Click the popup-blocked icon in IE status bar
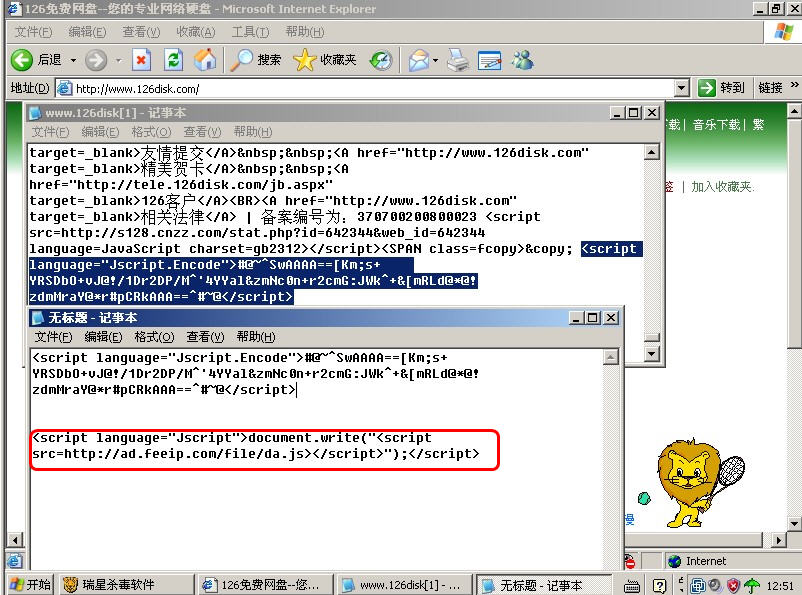Viewport: 802px width, 595px height. [630, 561]
